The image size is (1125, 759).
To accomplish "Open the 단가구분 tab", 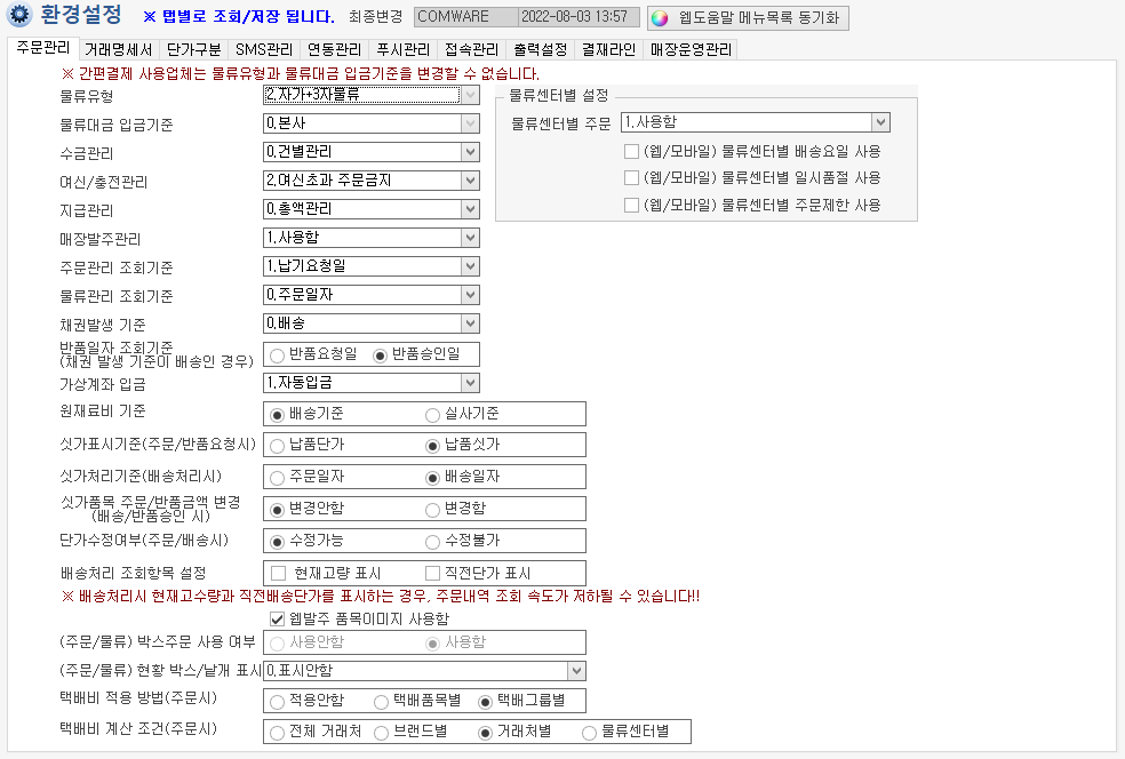I will tap(194, 50).
